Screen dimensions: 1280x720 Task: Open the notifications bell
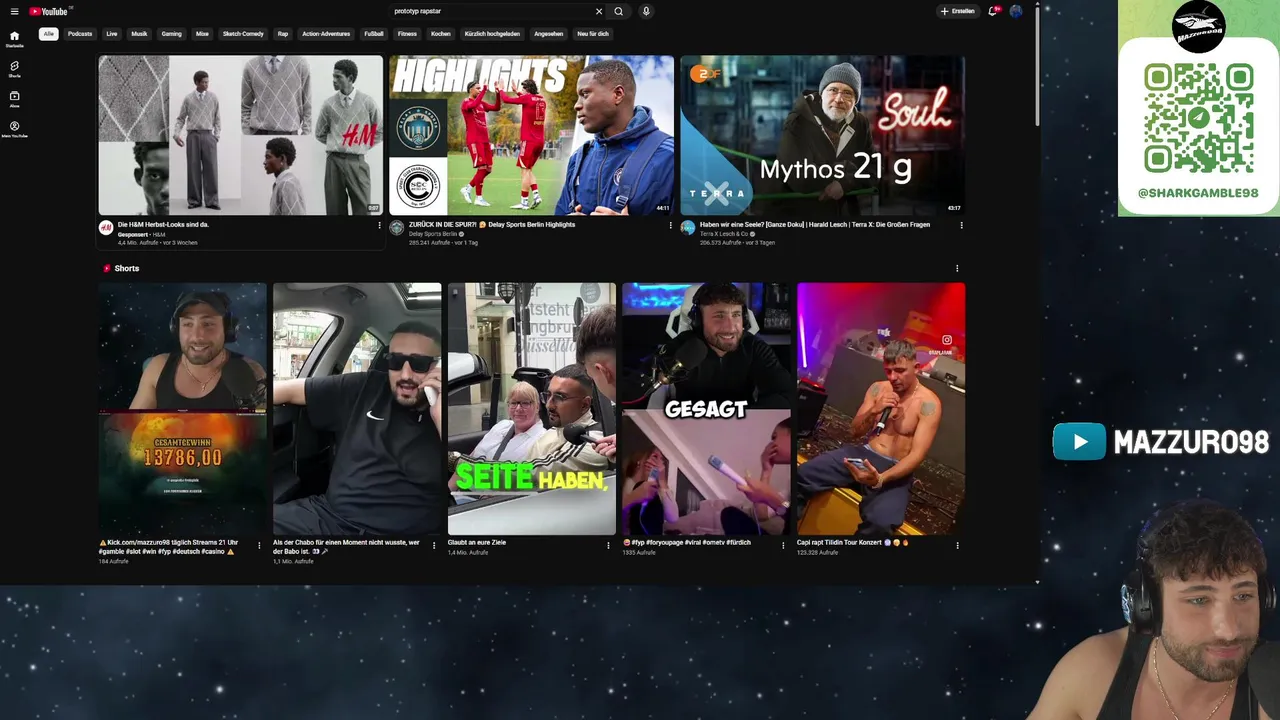[993, 11]
